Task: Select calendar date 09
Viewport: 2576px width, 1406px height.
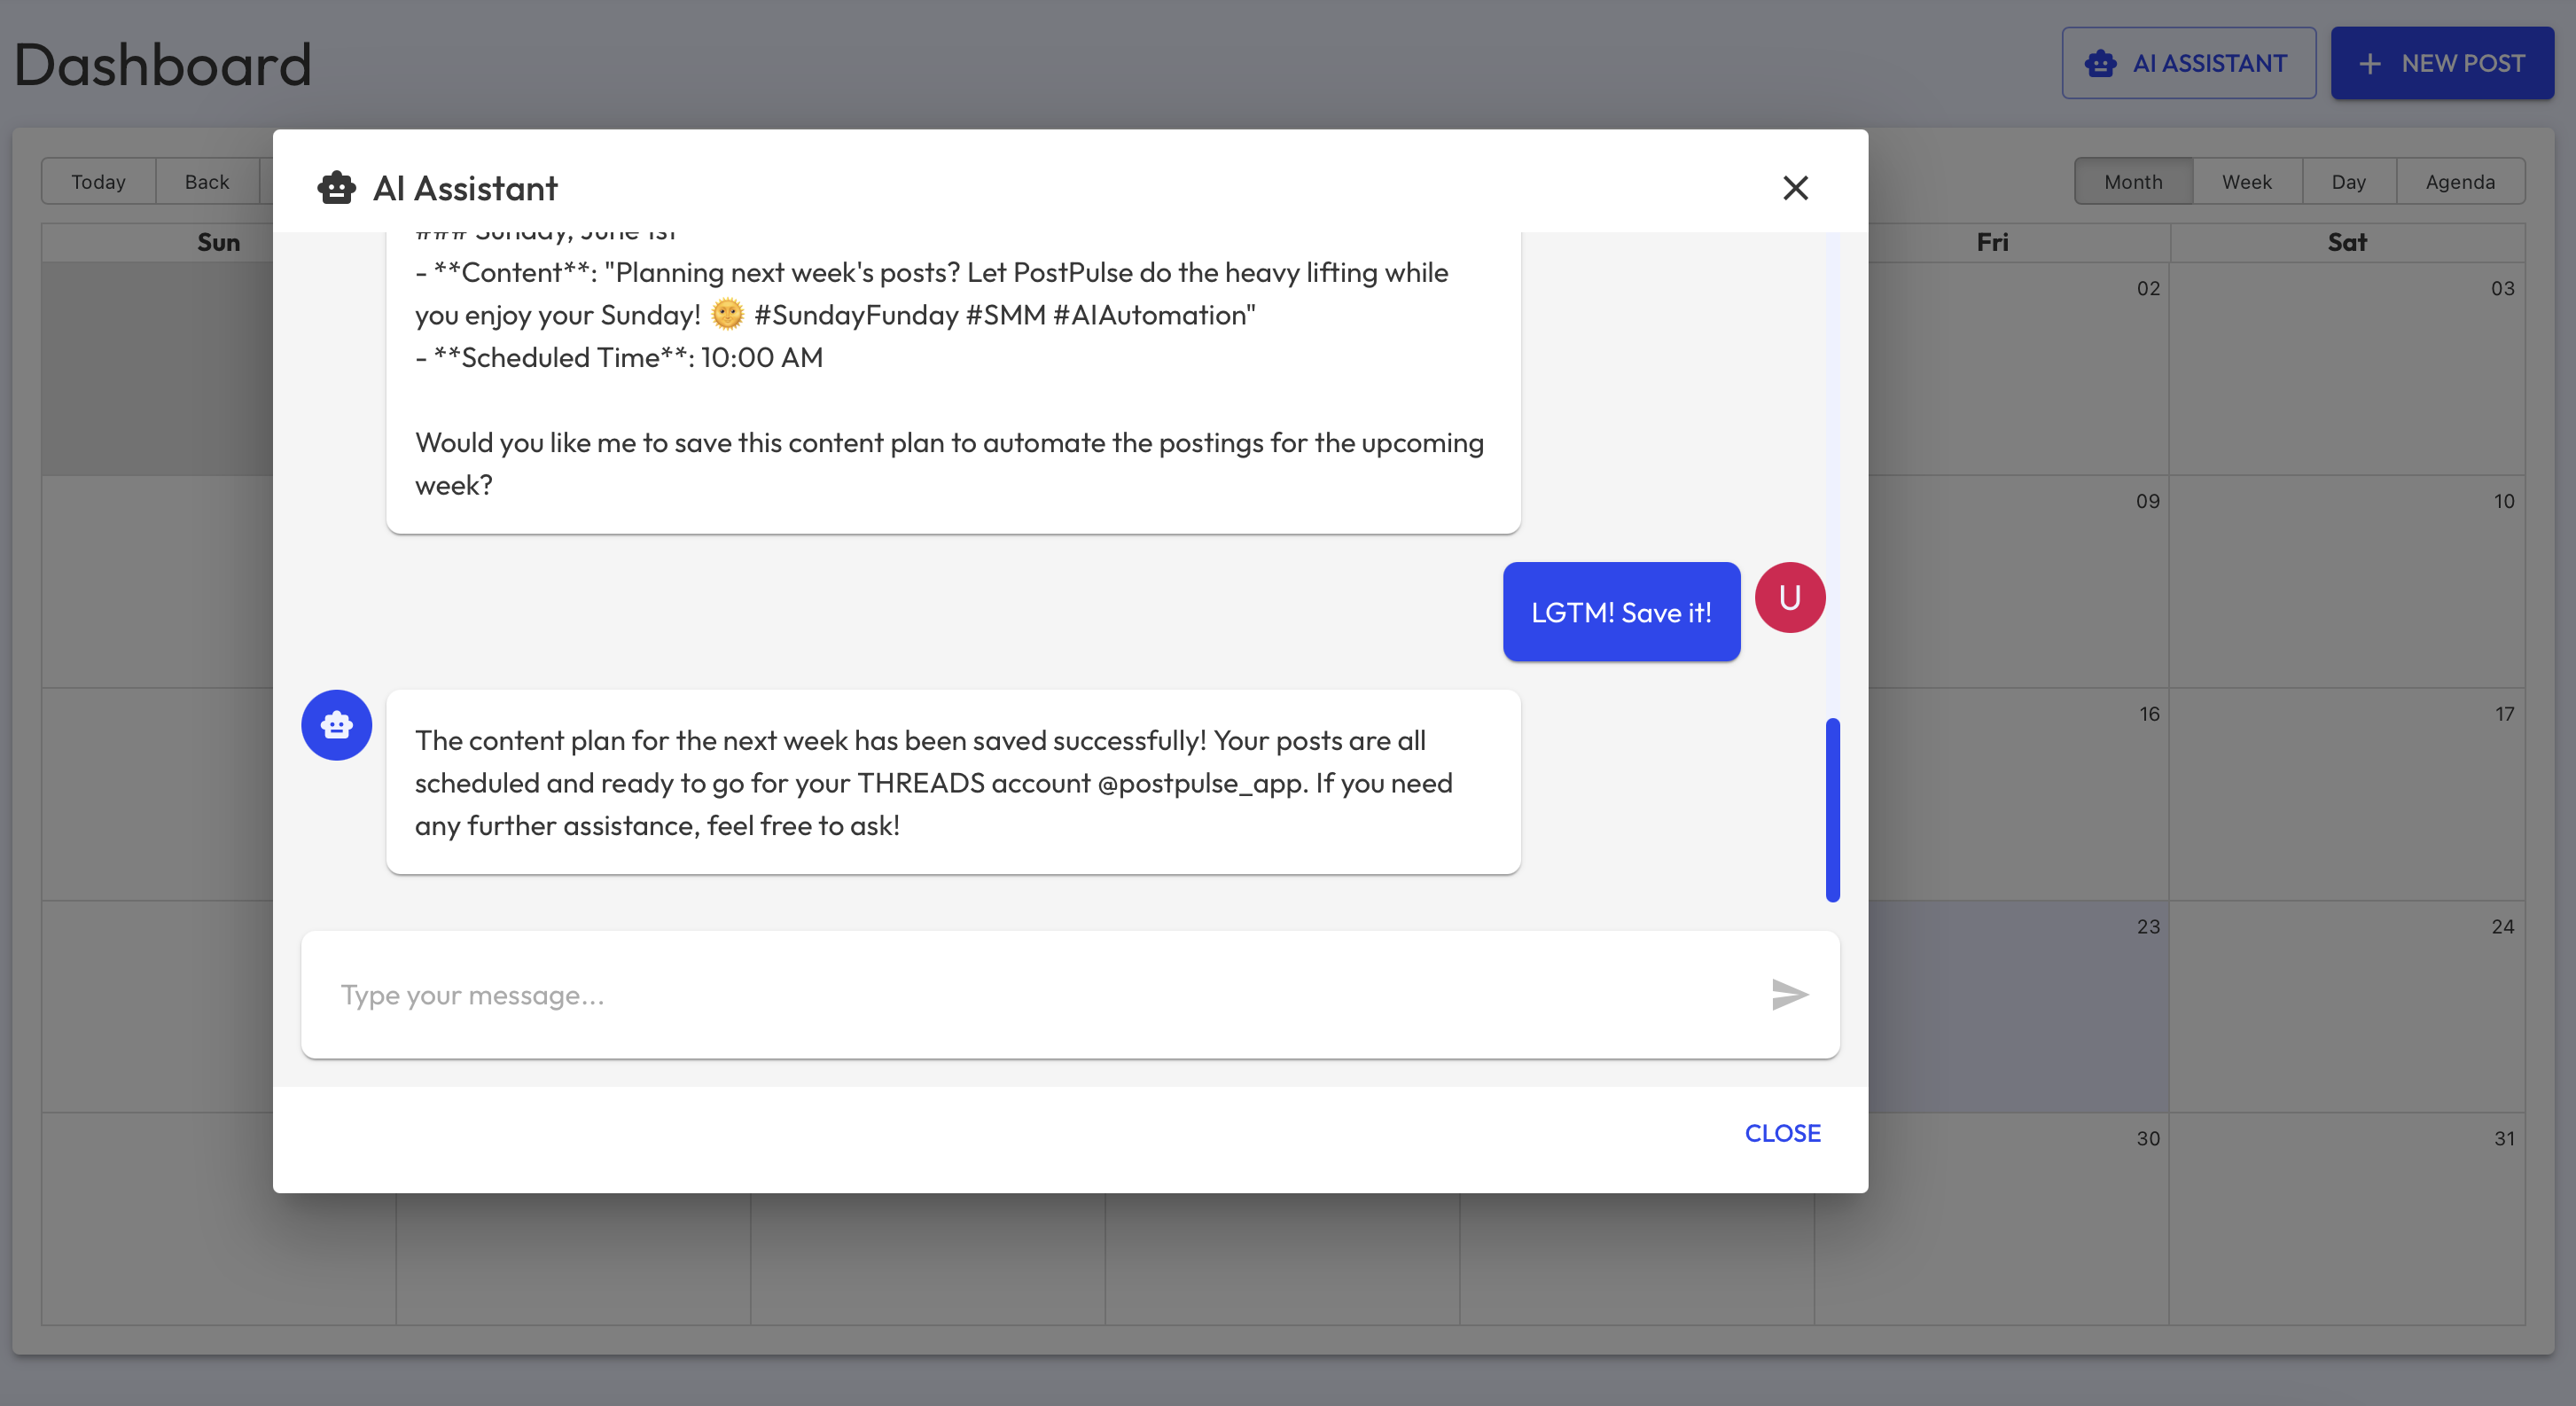Action: pos(2148,501)
